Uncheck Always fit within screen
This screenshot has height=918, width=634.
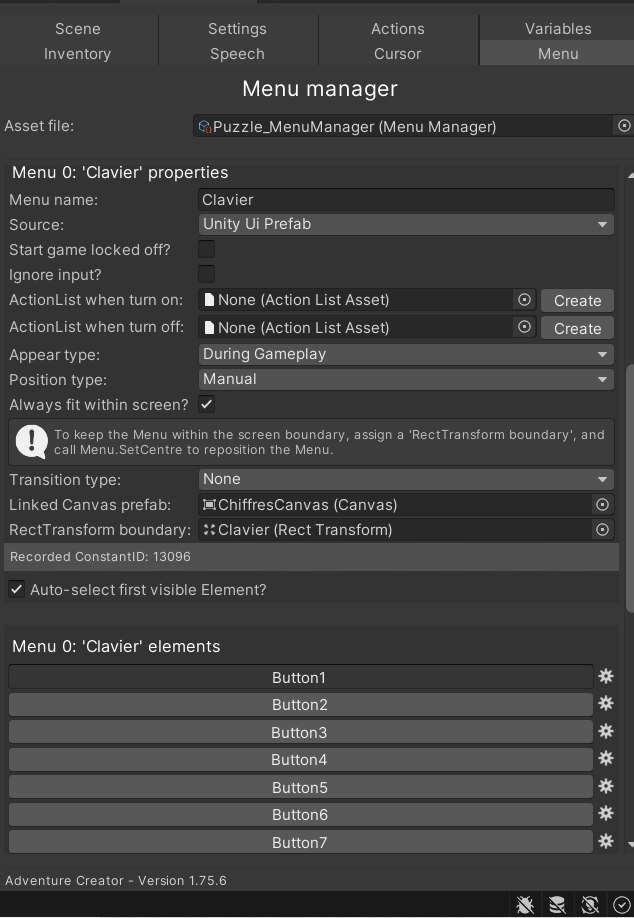tap(206, 404)
